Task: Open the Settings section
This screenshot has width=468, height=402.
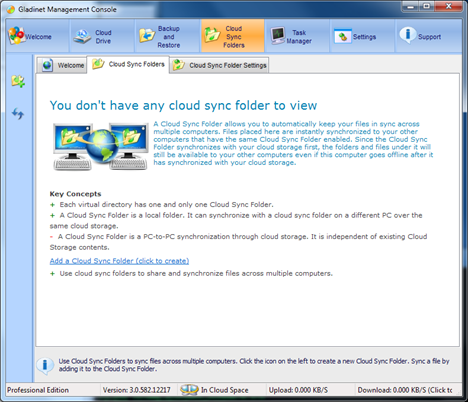Action: (x=362, y=36)
